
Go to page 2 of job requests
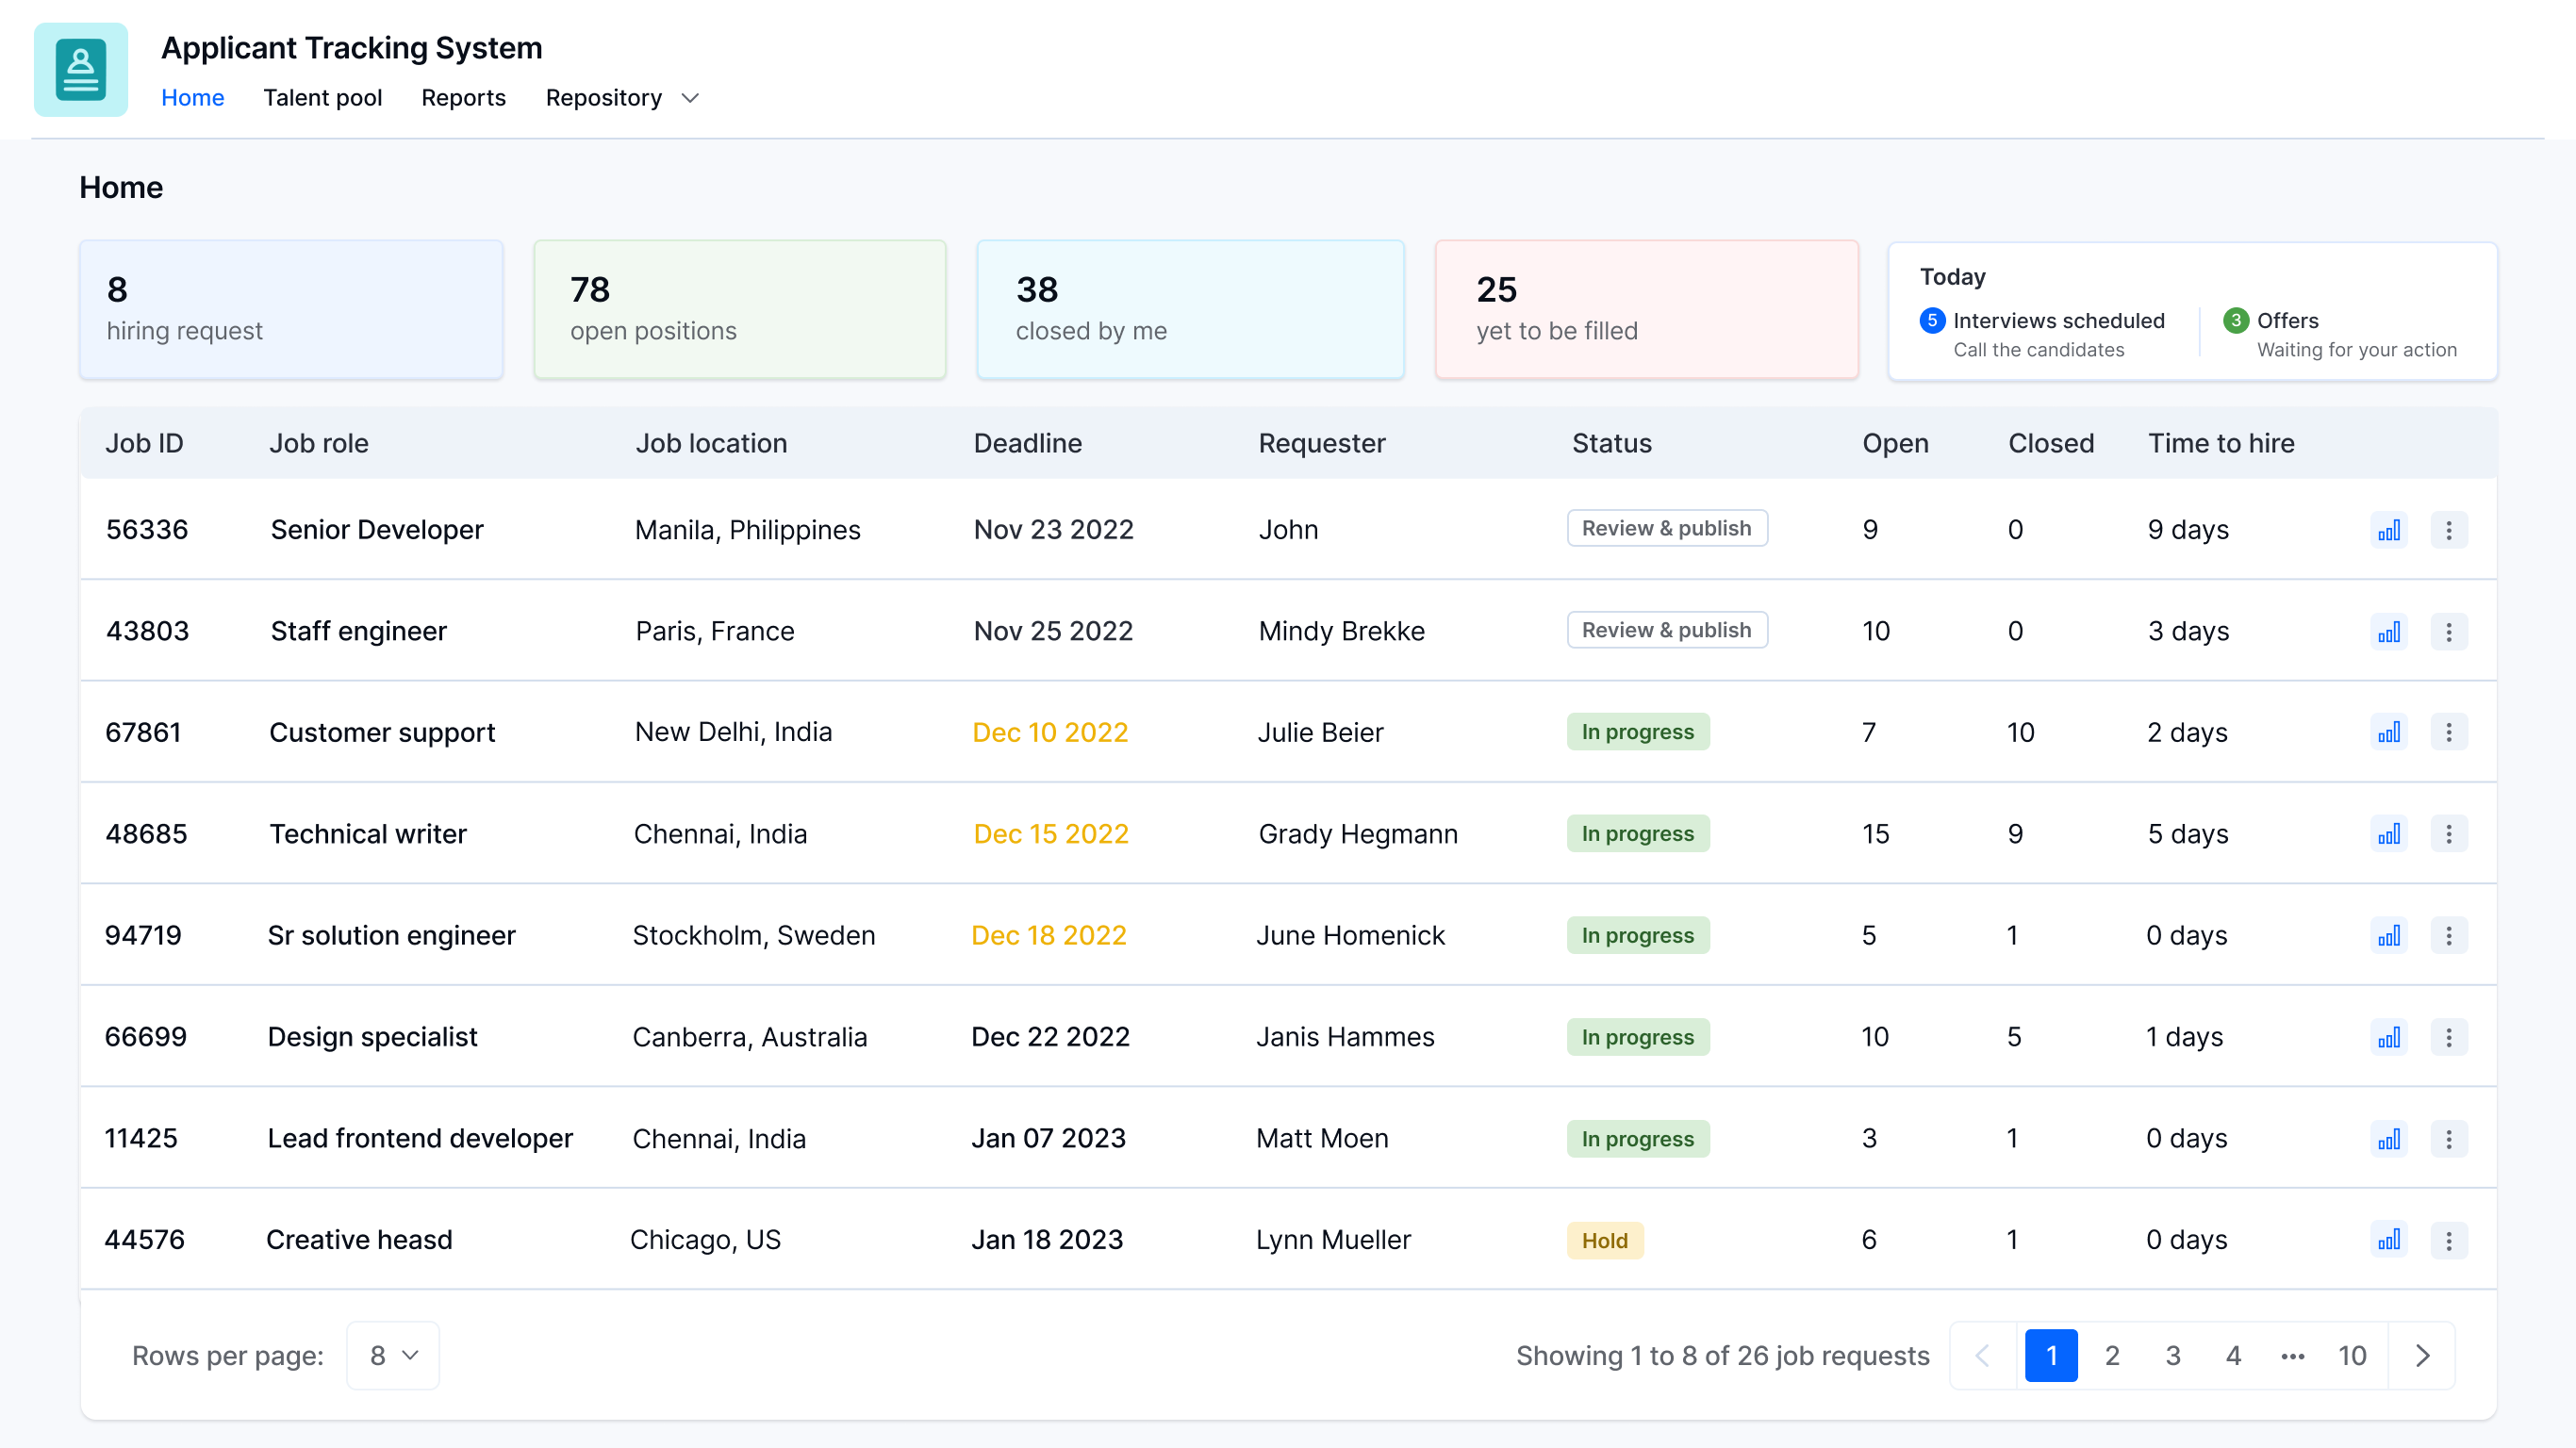point(2112,1355)
